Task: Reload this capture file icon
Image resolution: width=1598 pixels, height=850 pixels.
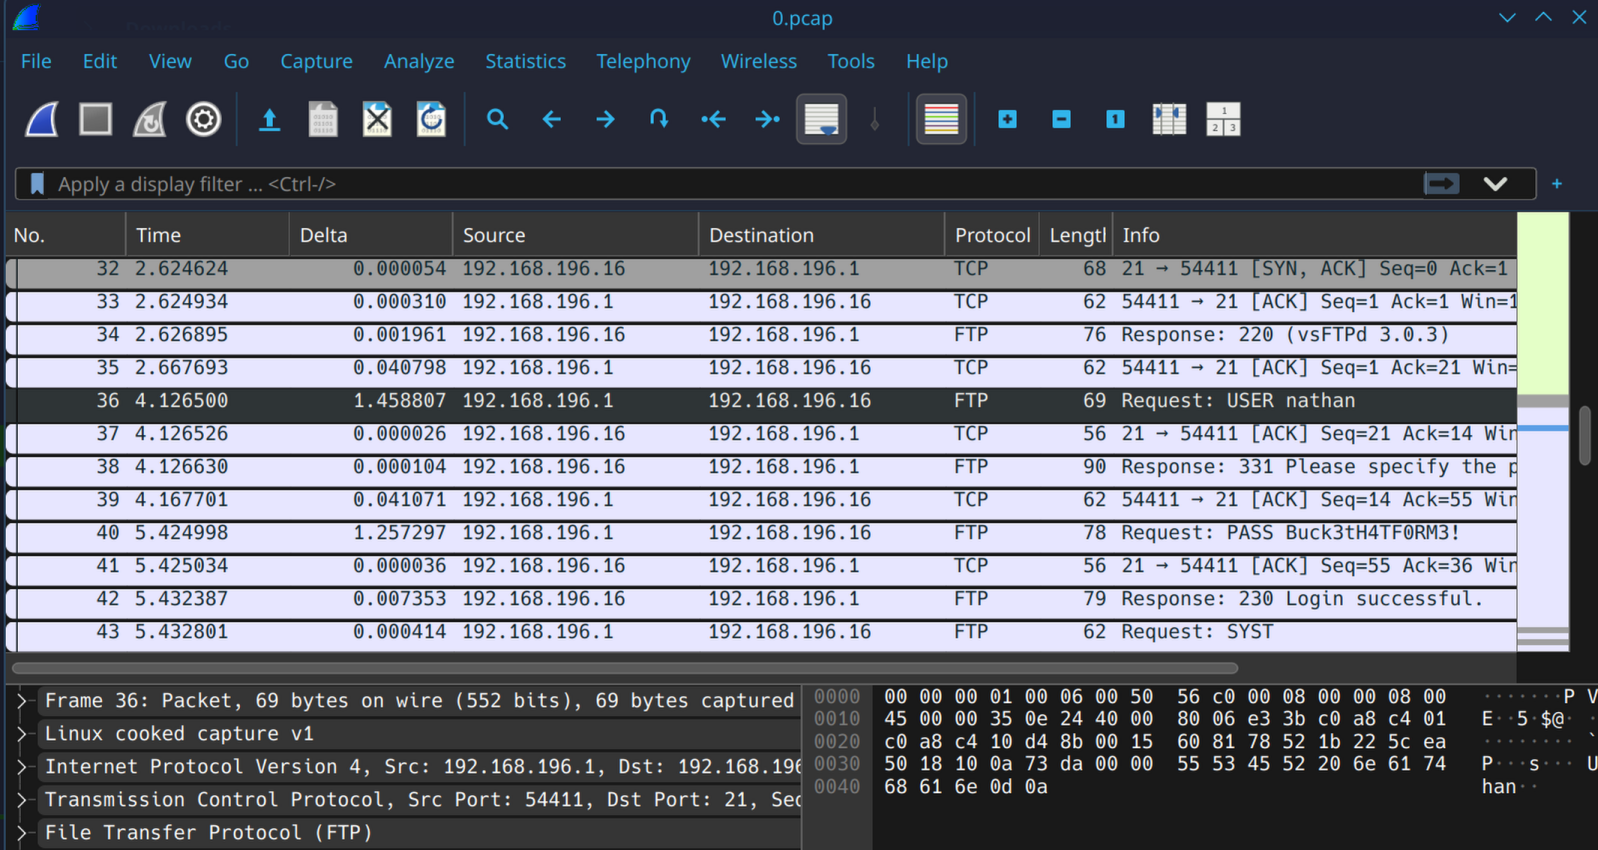Action: (x=431, y=120)
